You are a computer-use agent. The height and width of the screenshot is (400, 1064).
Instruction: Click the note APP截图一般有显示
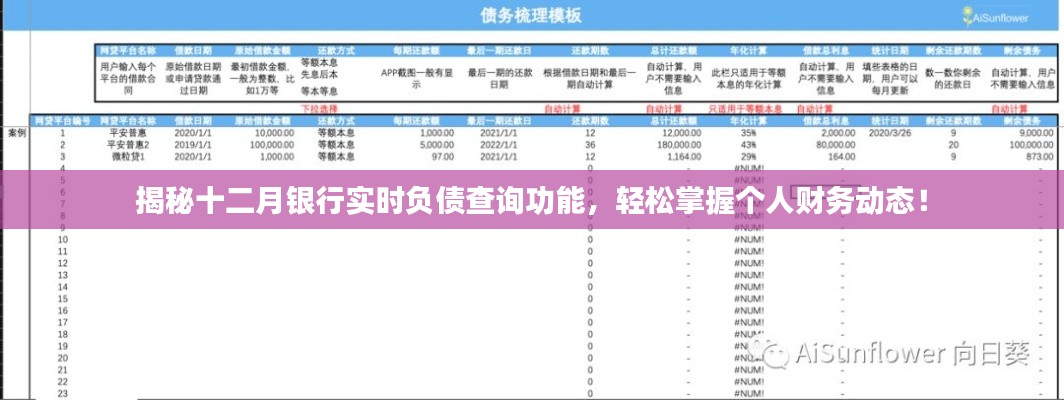pyautogui.click(x=417, y=79)
